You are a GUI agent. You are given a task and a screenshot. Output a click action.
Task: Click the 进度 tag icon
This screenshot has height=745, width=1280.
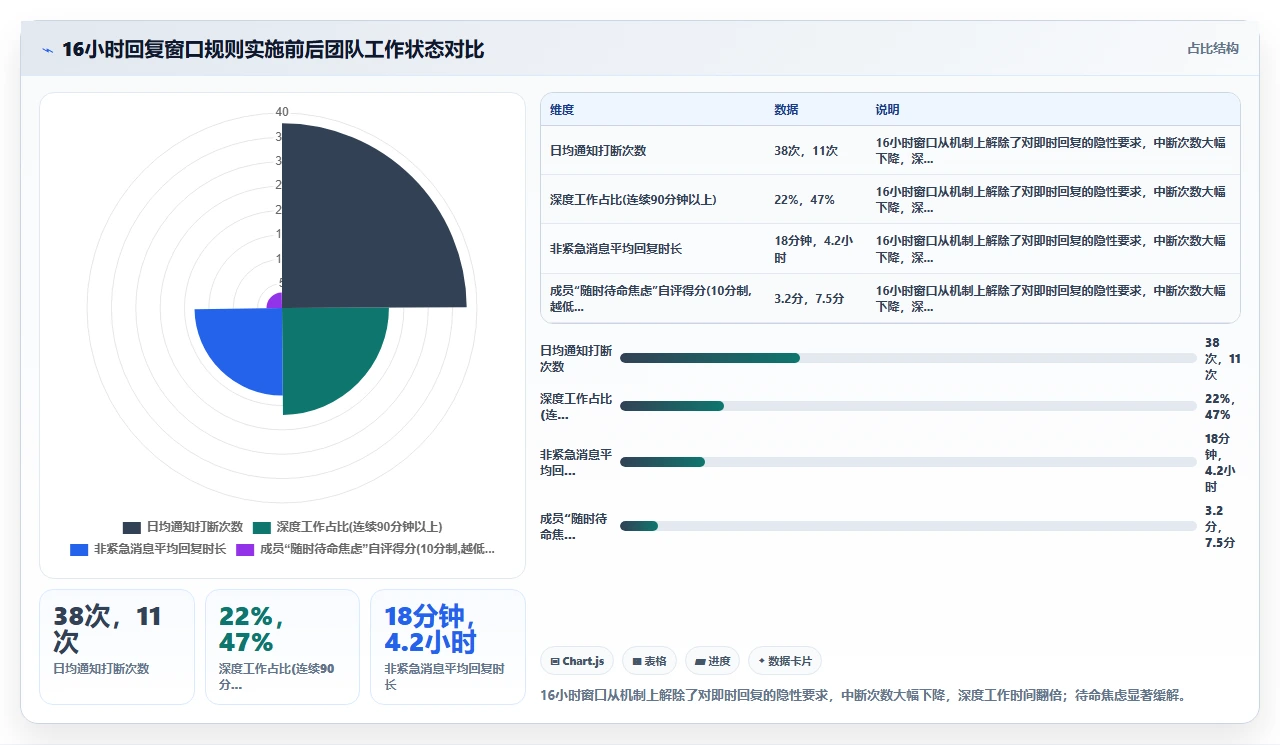tap(700, 662)
